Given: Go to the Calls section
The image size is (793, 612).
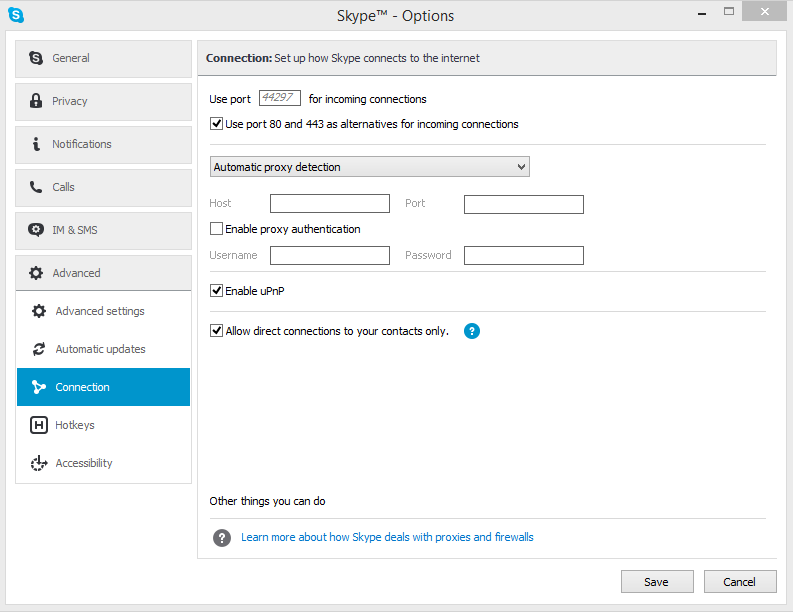Looking at the screenshot, I should (x=103, y=188).
